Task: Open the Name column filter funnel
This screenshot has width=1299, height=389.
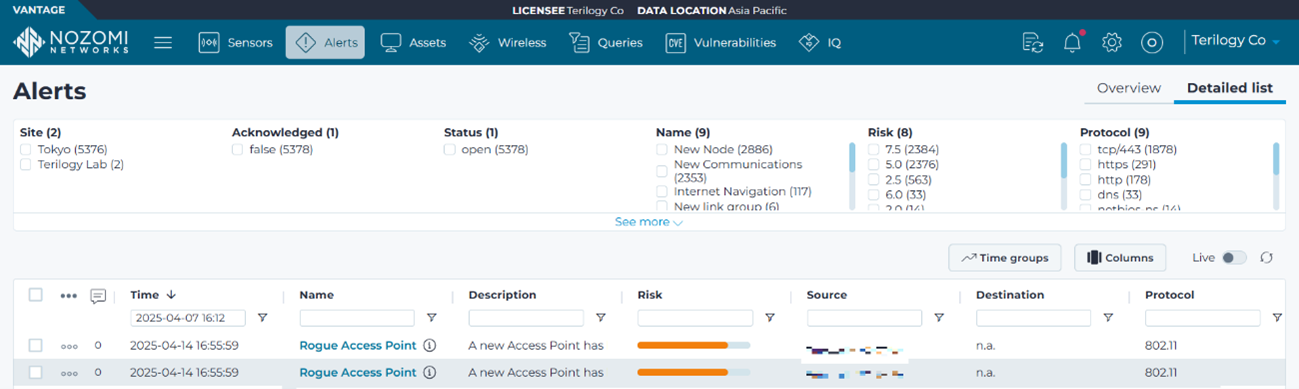Action: point(431,318)
